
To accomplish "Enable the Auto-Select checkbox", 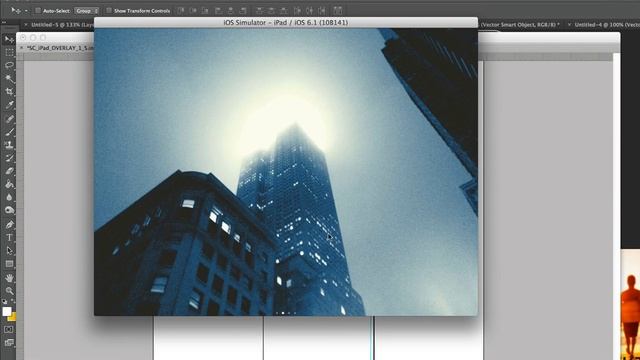I will pyautogui.click(x=38, y=11).
